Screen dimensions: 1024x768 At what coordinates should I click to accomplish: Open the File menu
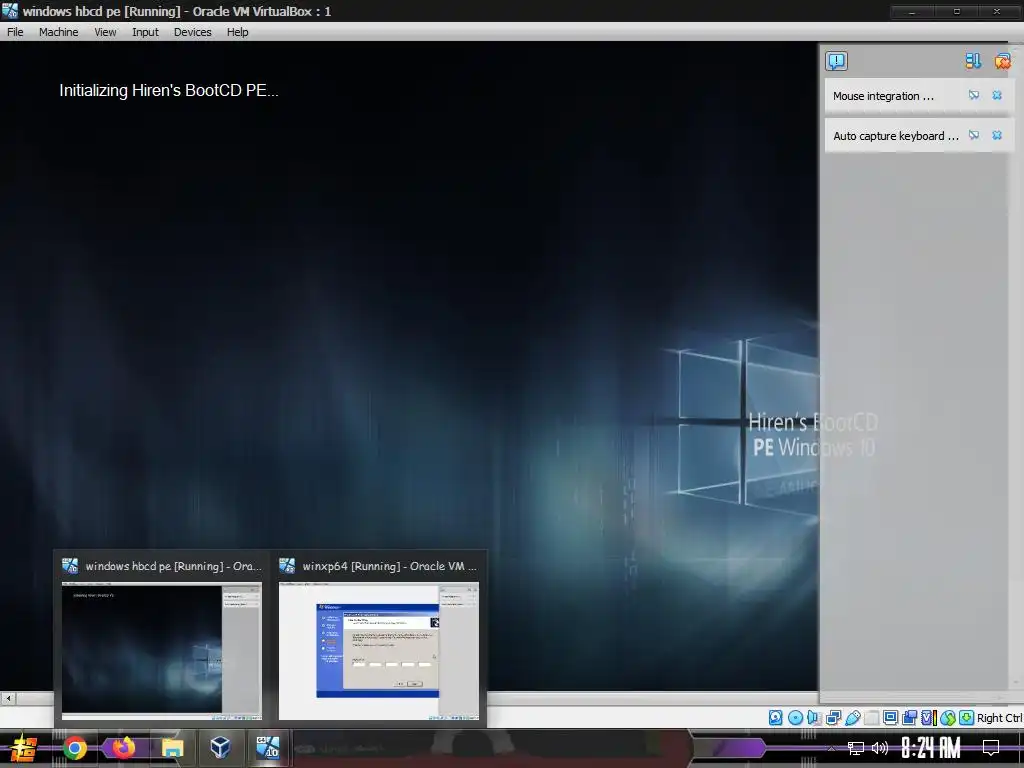(15, 32)
